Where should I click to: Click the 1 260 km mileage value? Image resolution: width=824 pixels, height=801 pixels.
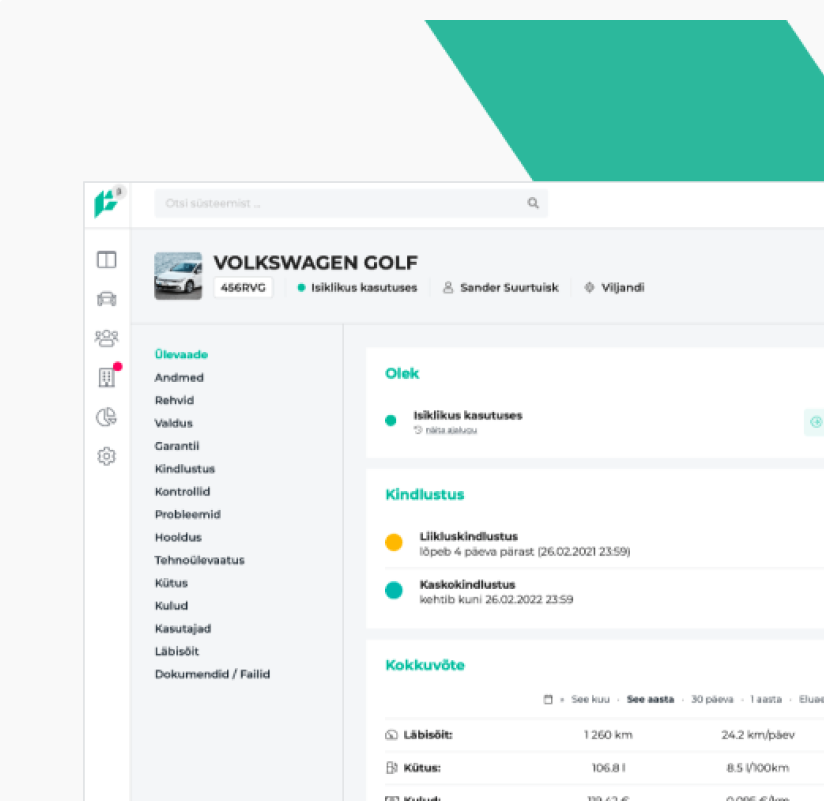608,735
